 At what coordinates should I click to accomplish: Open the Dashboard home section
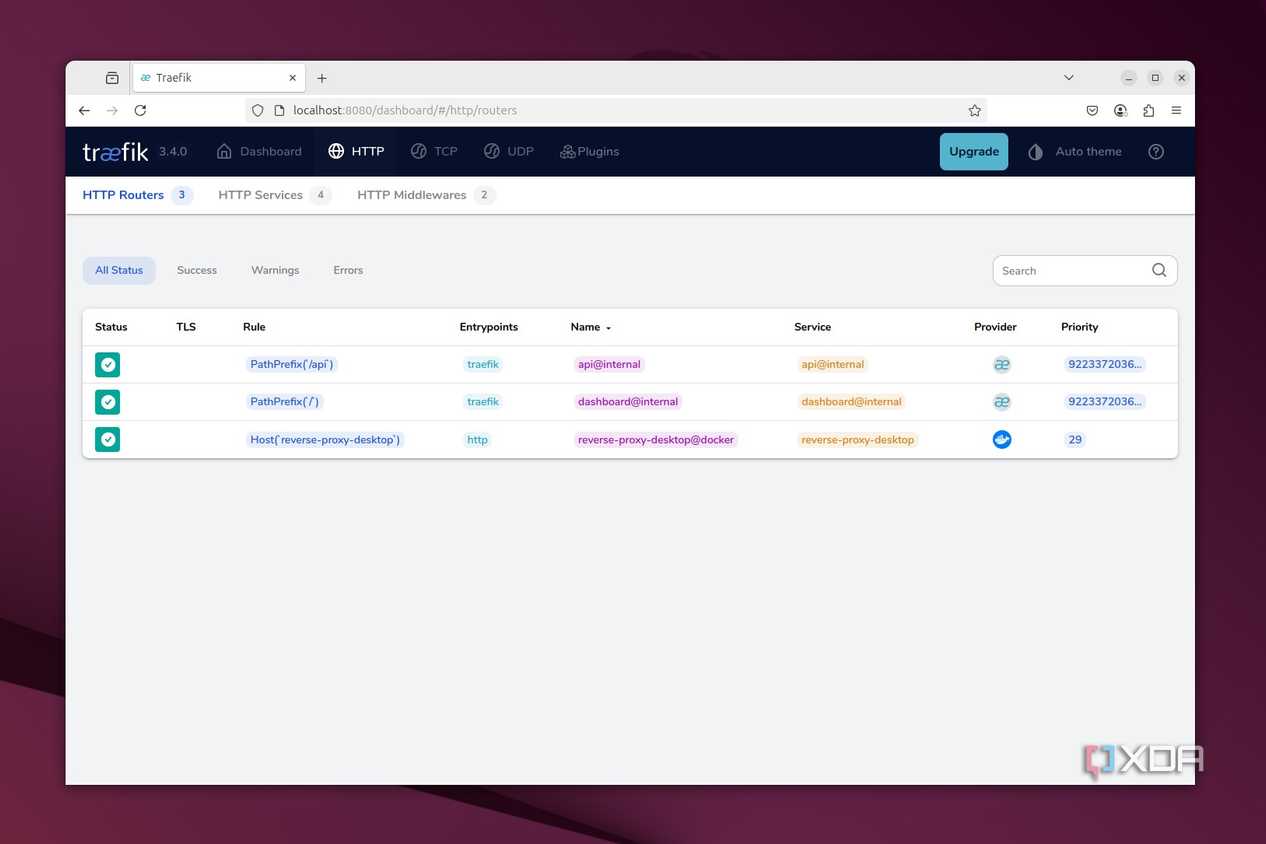coord(259,152)
